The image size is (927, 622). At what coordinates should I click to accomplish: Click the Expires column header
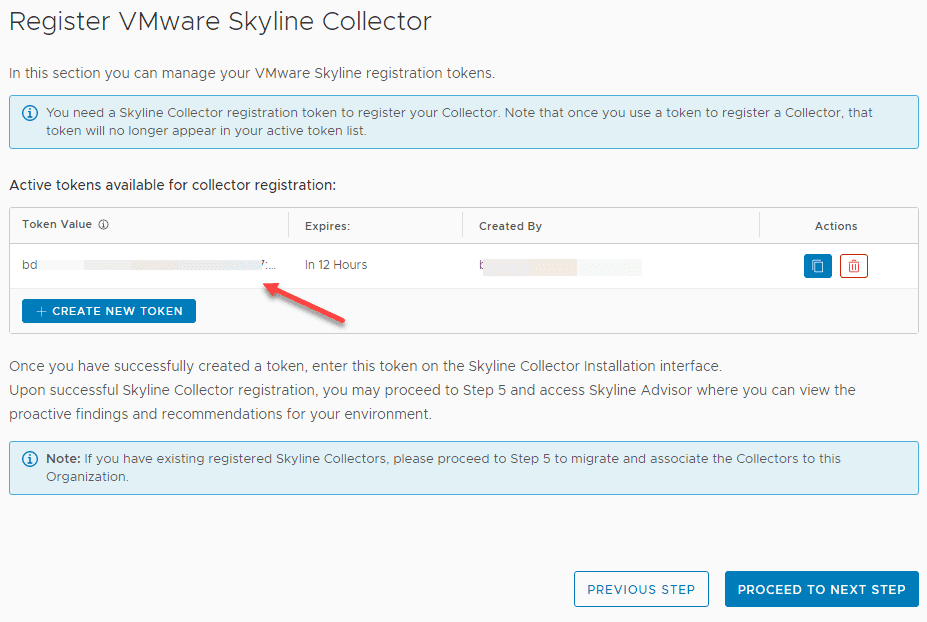coord(327,226)
